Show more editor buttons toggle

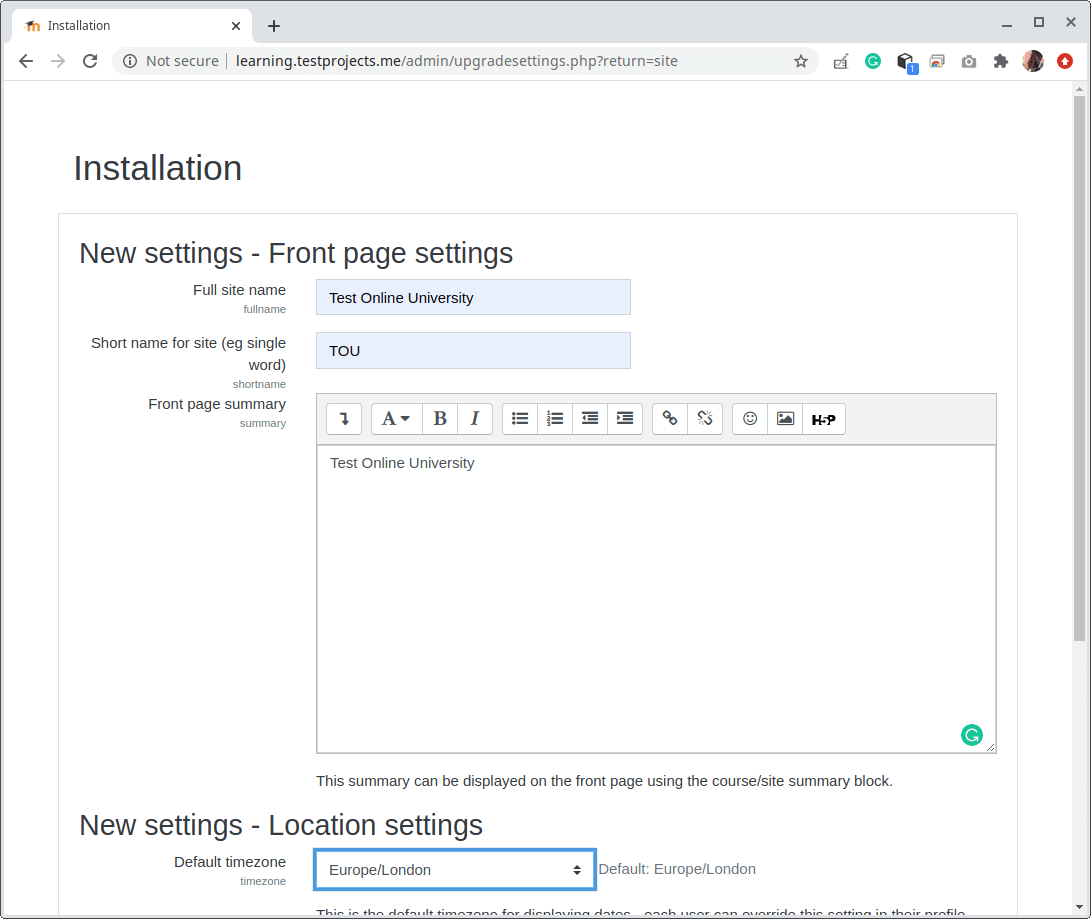coord(344,419)
